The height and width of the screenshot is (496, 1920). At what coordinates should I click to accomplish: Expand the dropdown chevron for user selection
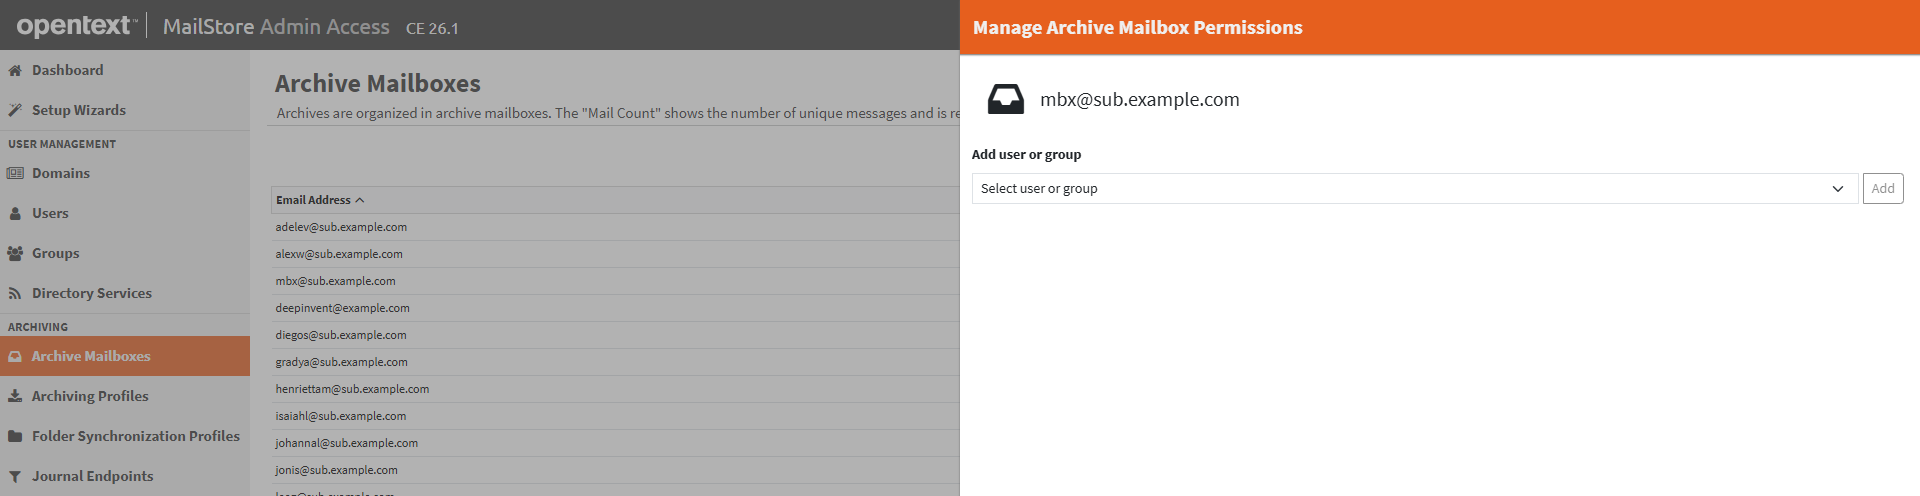[1837, 188]
